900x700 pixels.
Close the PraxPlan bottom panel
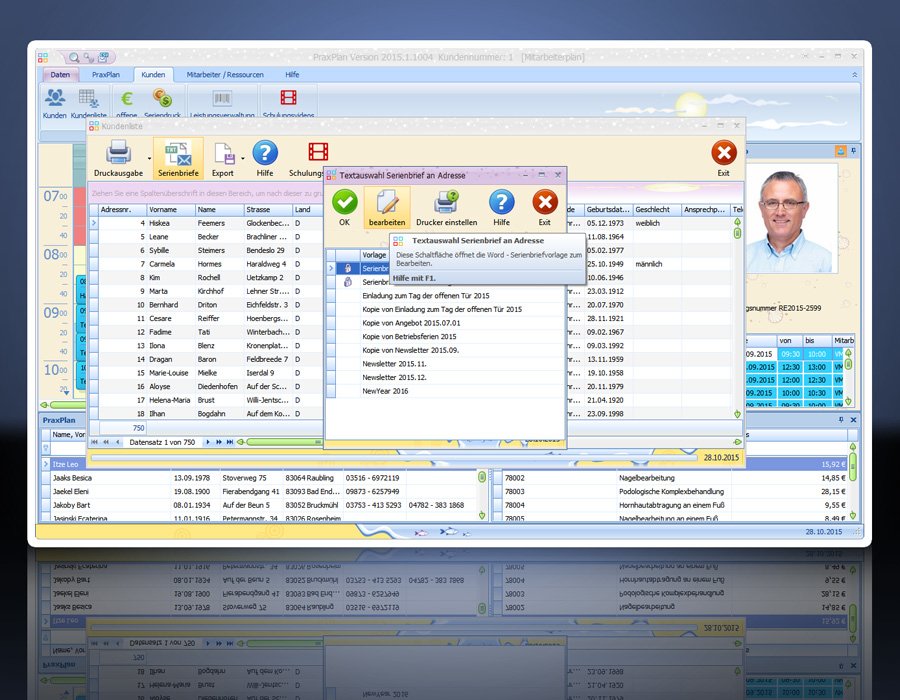coord(853,420)
